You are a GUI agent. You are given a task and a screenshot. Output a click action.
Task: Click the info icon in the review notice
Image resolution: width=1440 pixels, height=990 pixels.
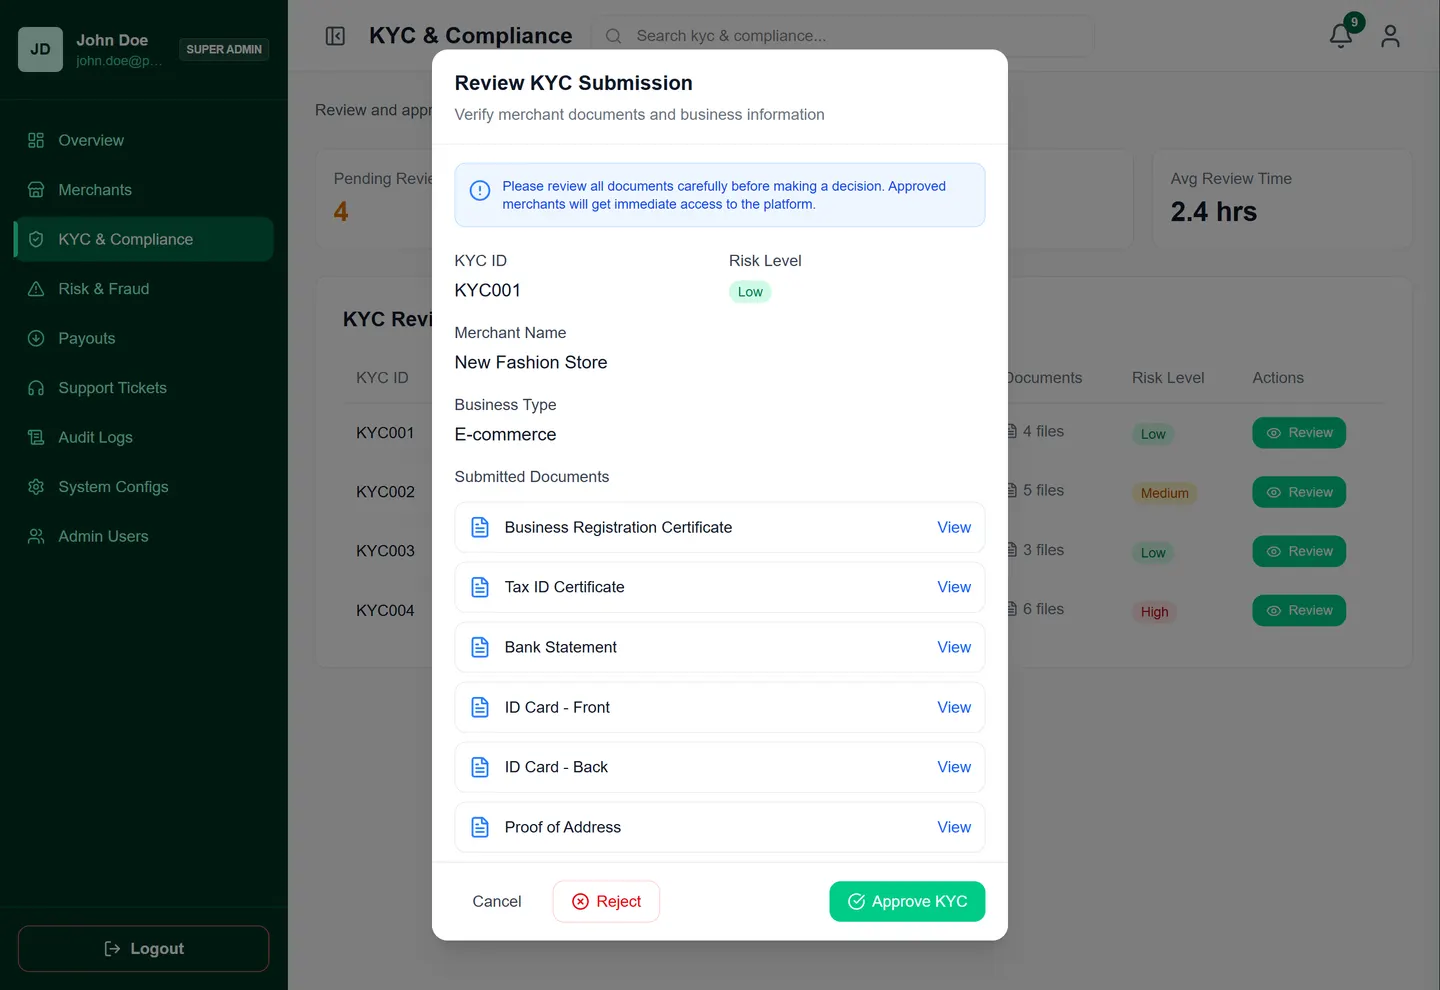(x=480, y=190)
